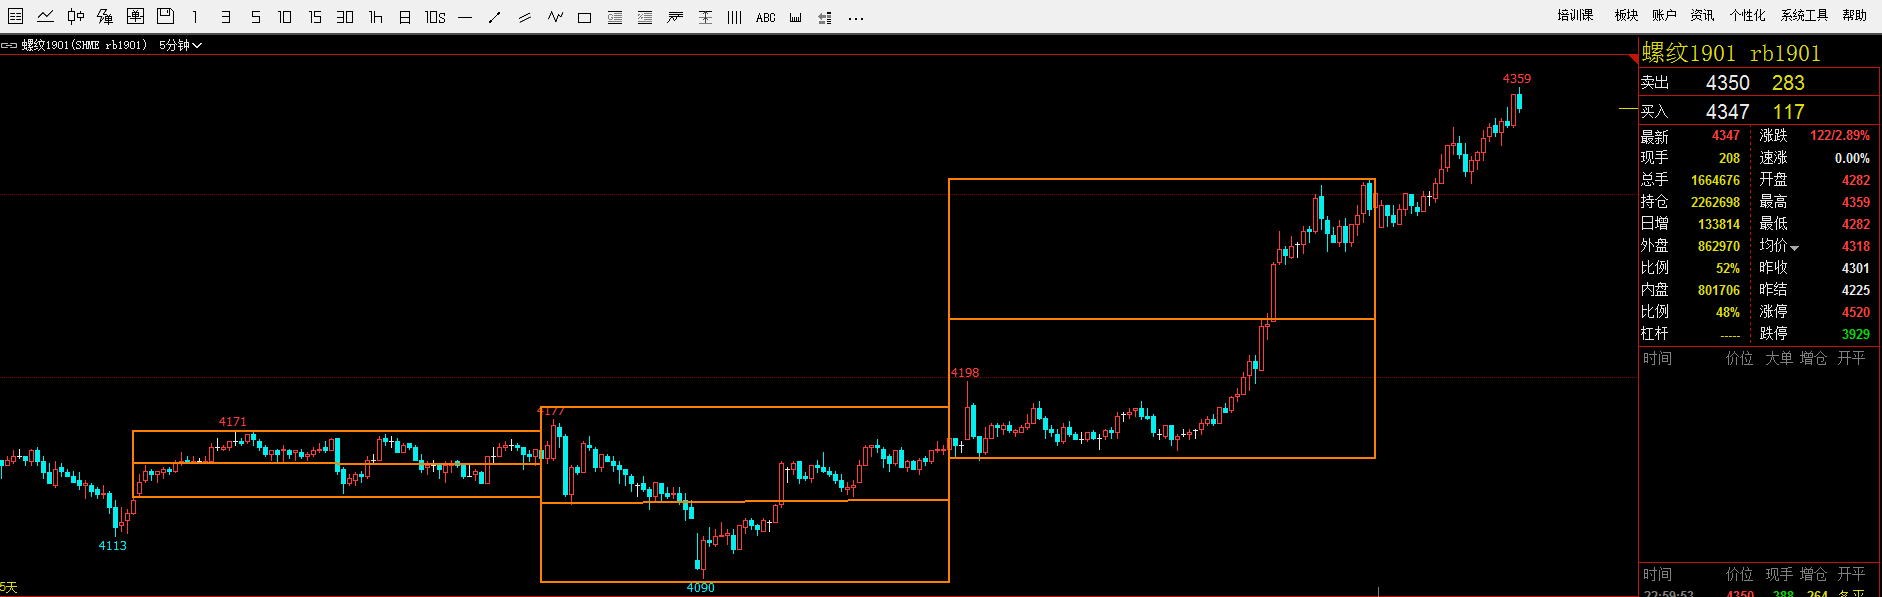
Task: Click the 4171 price label on chart
Action: pos(232,421)
